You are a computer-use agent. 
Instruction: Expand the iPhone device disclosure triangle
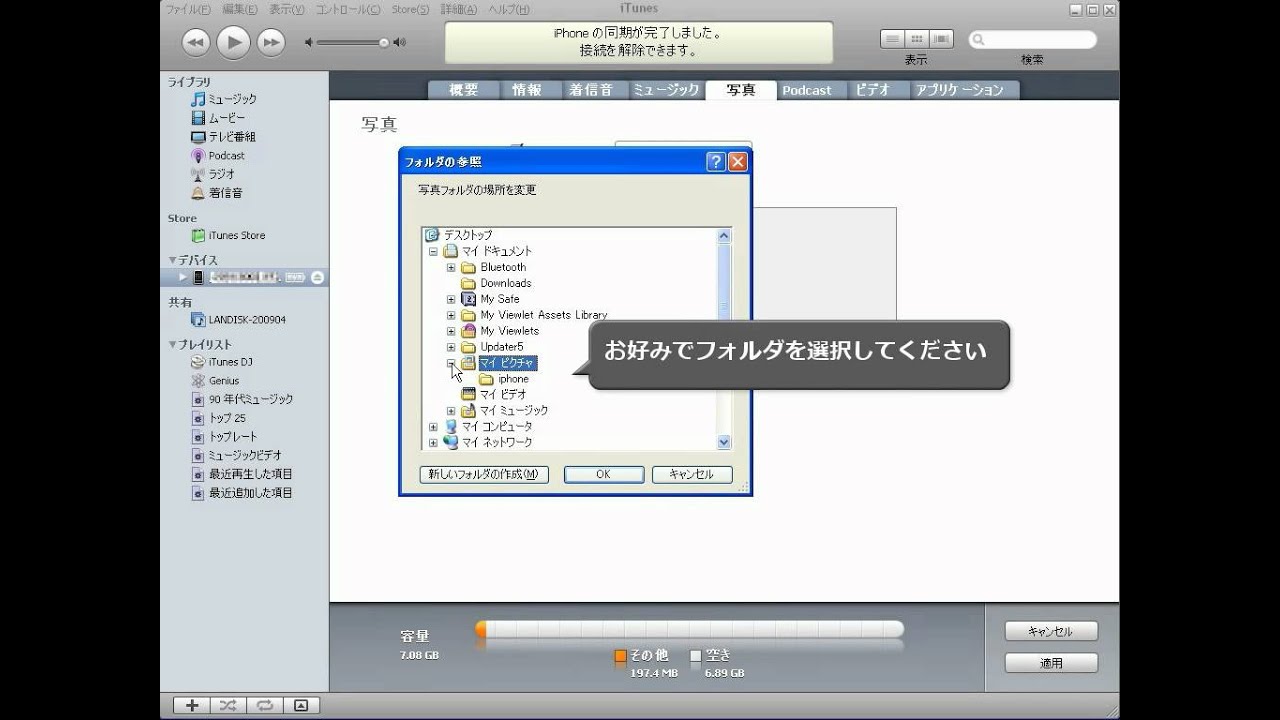tap(182, 277)
